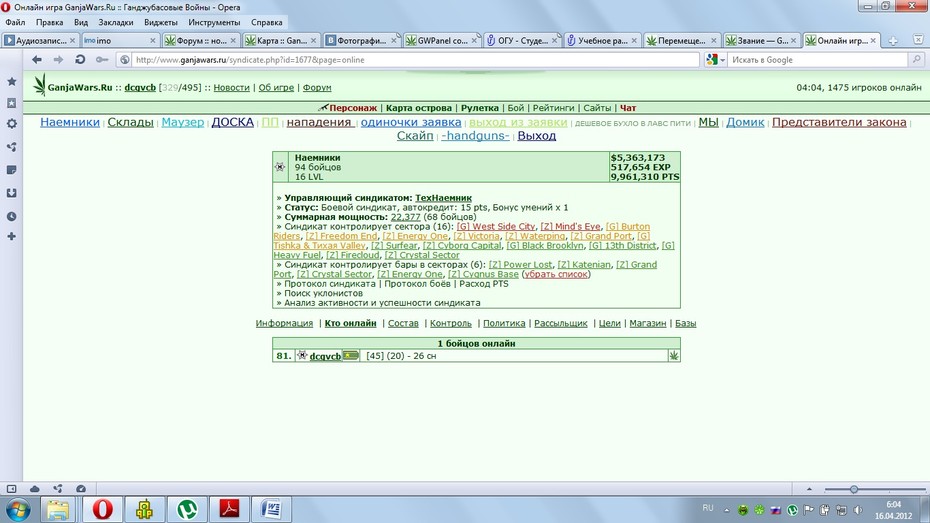Open the Notes panel in Opera sidebar
Screen dimensions: 930x523
(11, 170)
